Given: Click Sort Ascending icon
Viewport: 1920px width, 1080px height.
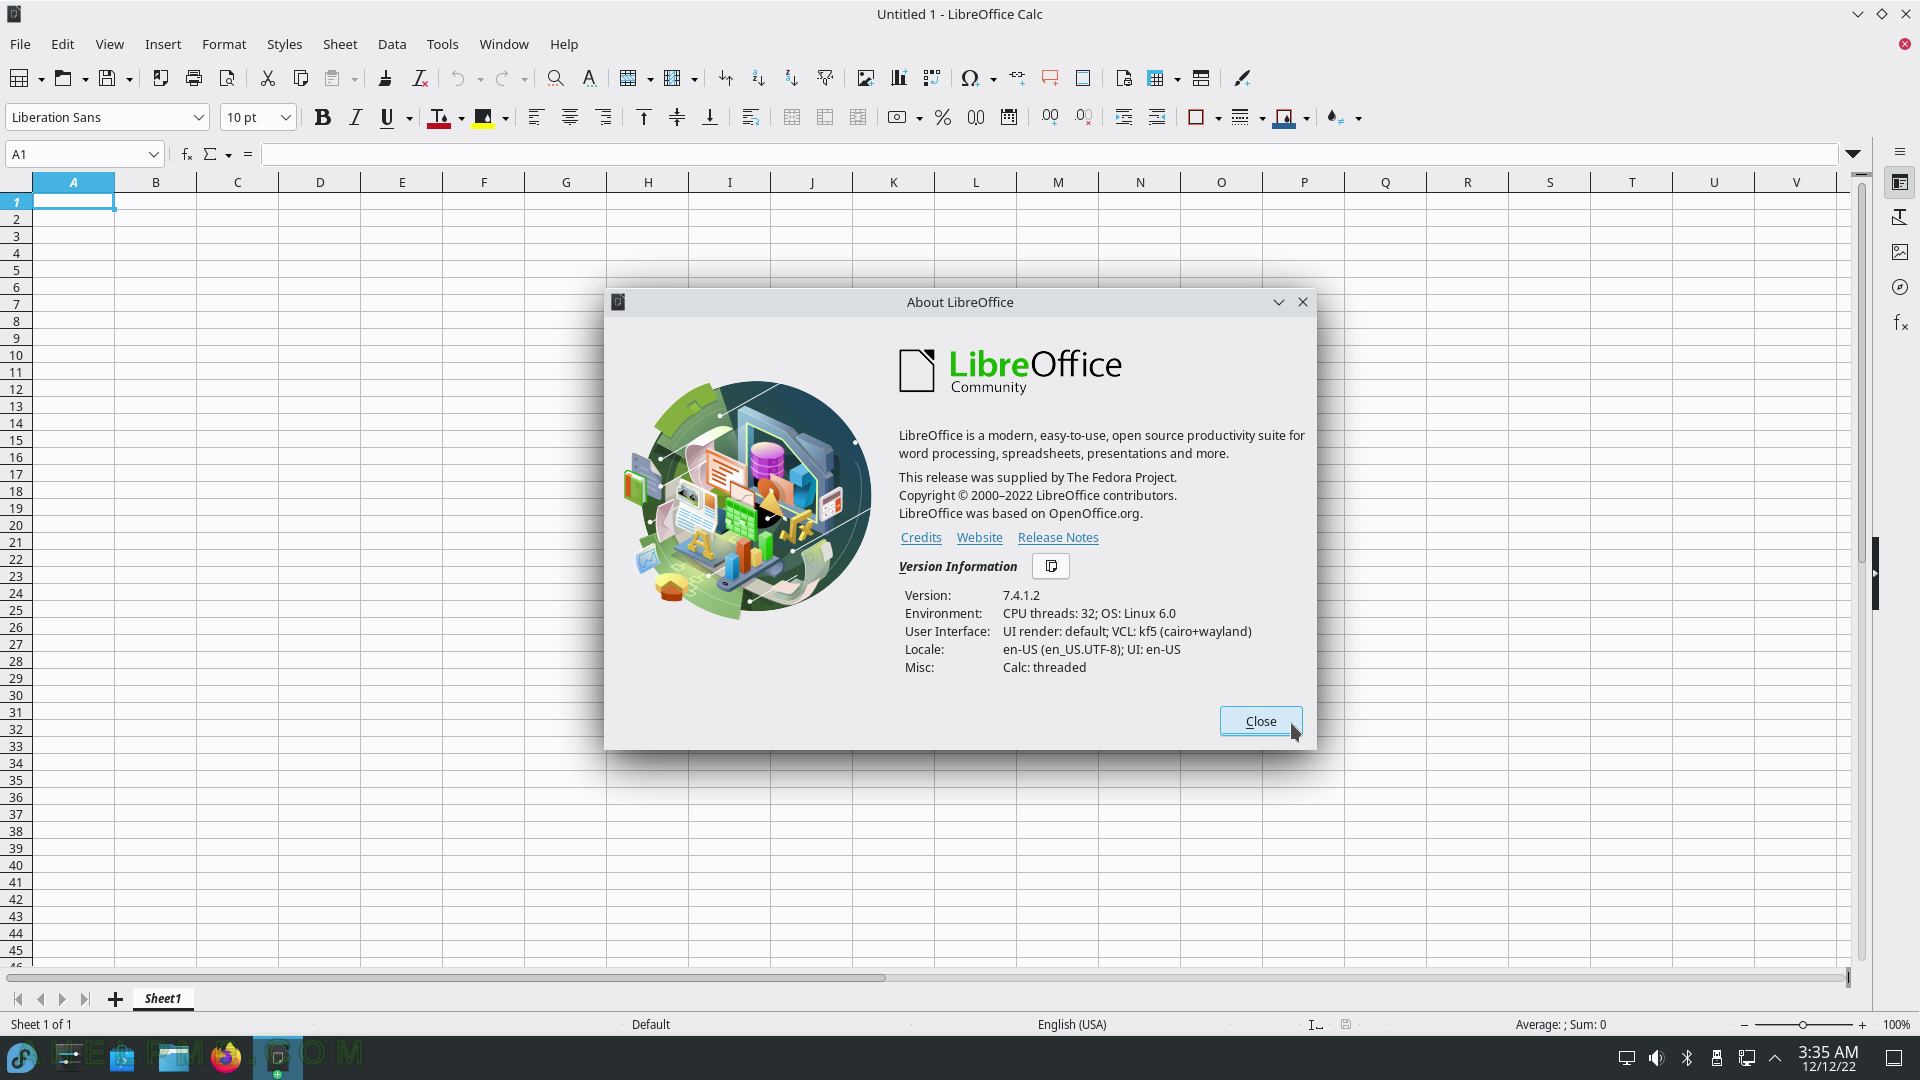Looking at the screenshot, I should click(758, 78).
